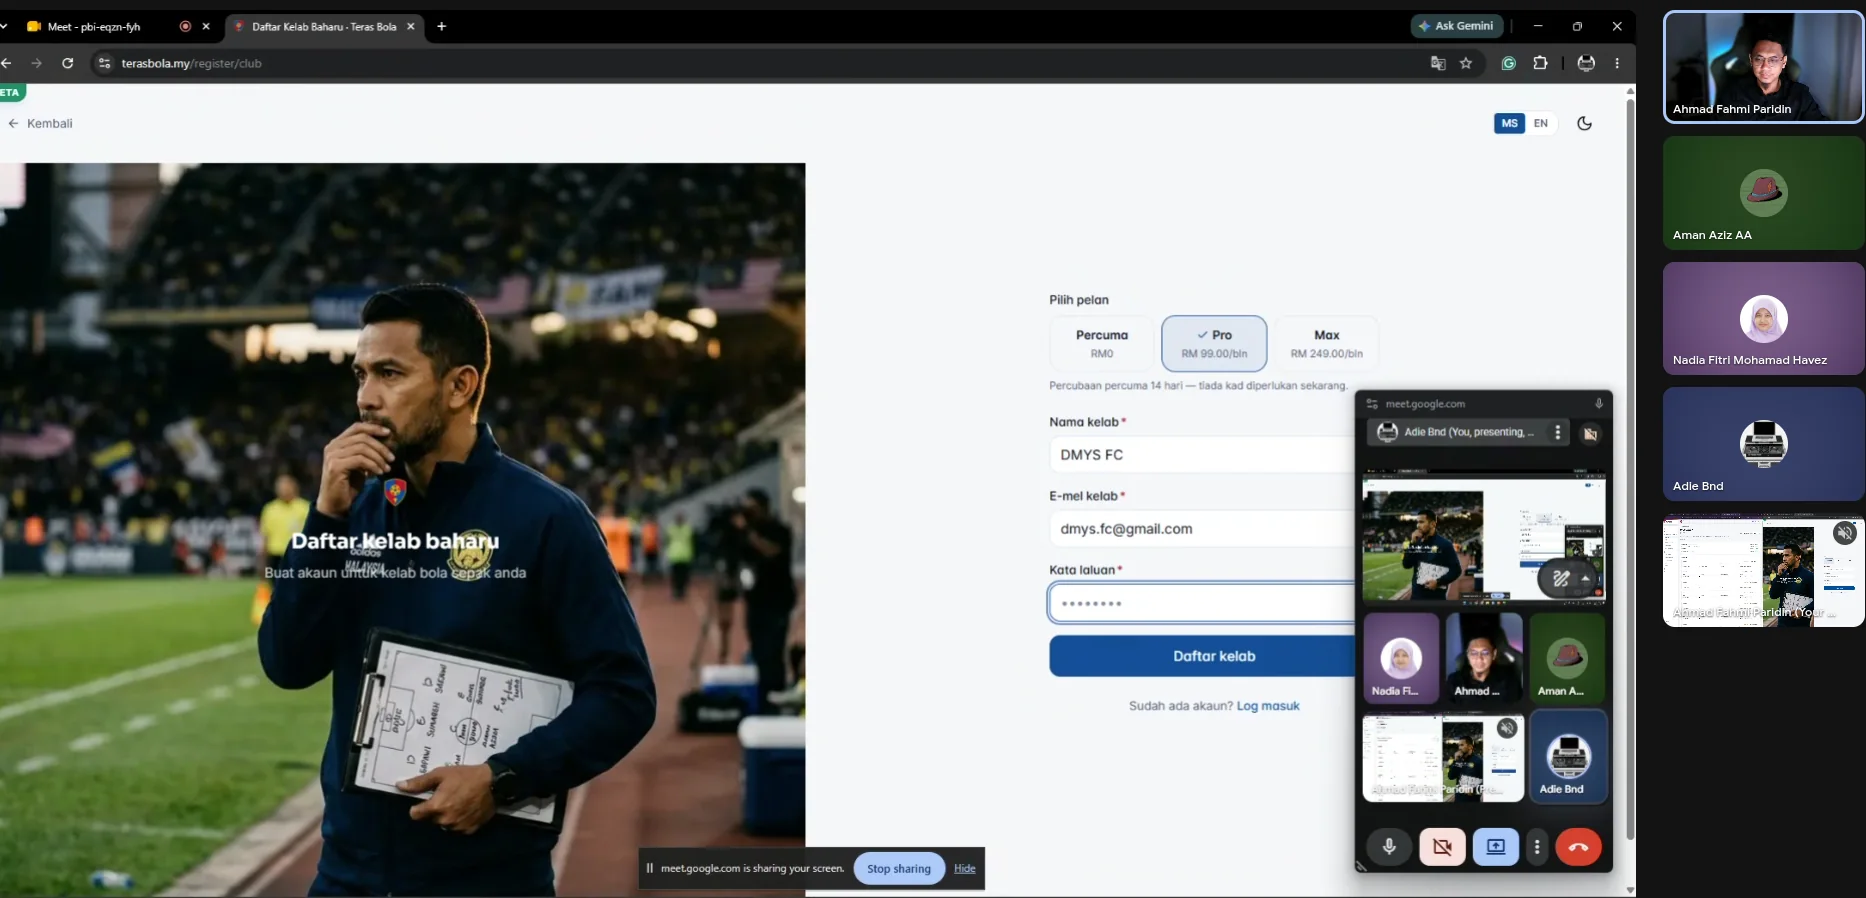Screen dimensions: 1866x898
Task: Switch to Daftar Kelab Baharu tab
Action: click(322, 27)
